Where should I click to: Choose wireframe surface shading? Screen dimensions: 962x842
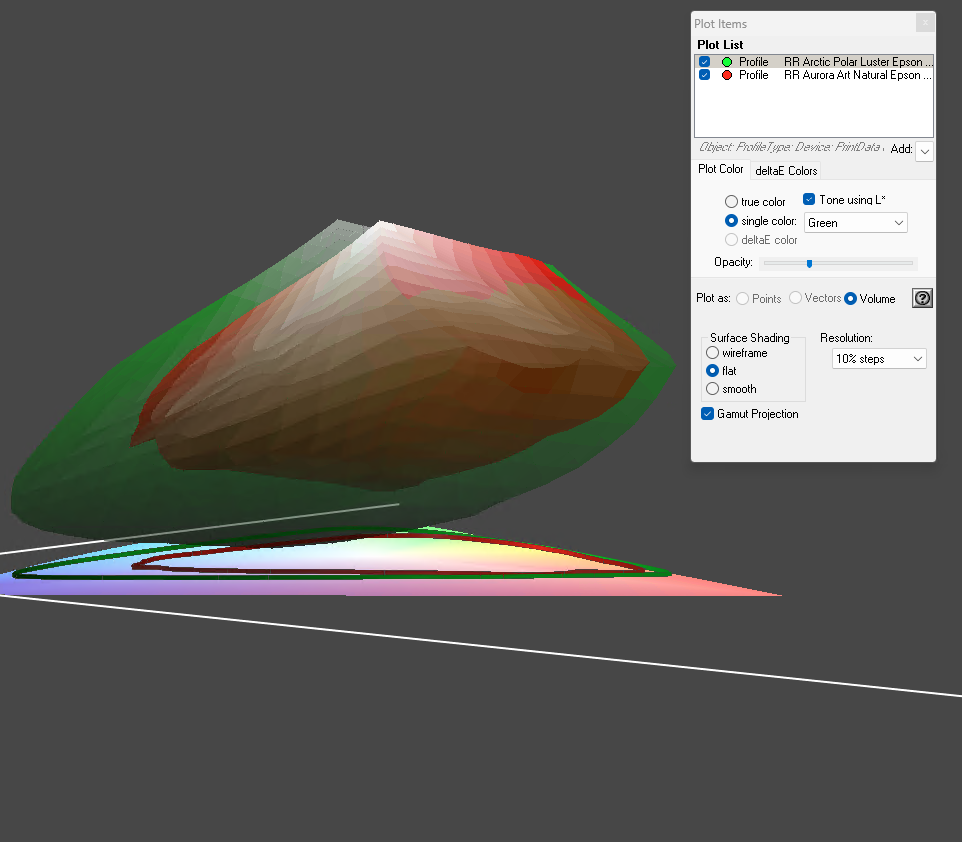pos(712,353)
